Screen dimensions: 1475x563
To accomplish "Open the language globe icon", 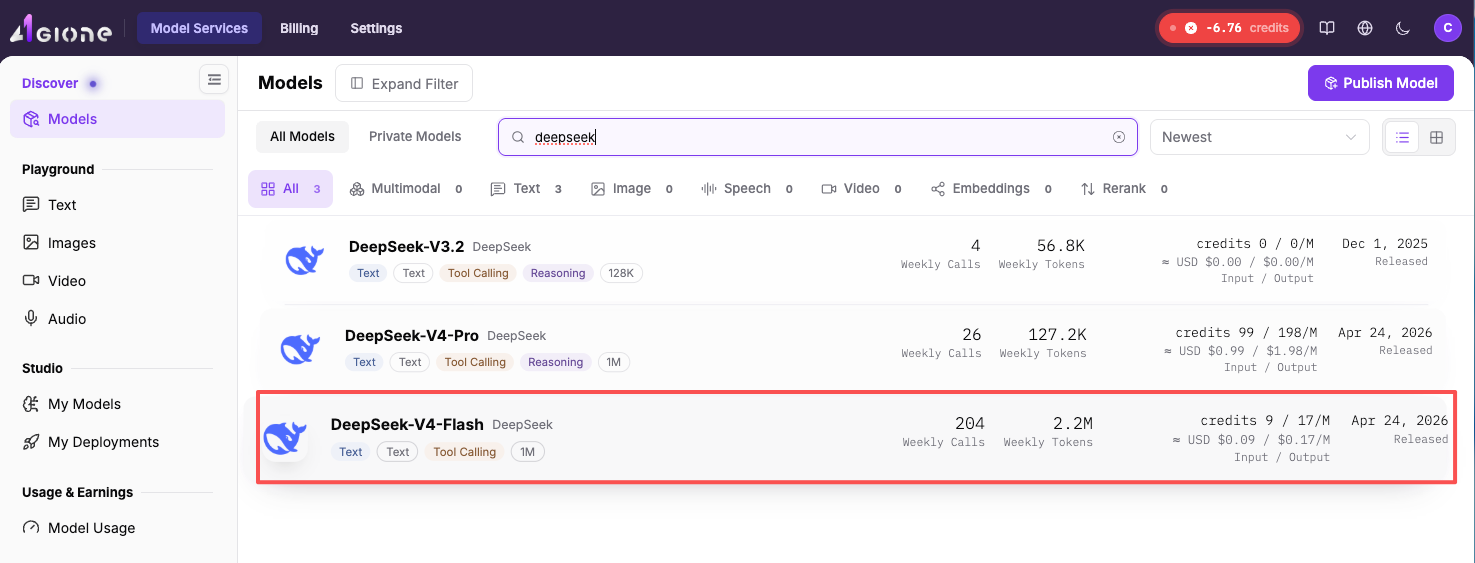I will point(1365,28).
